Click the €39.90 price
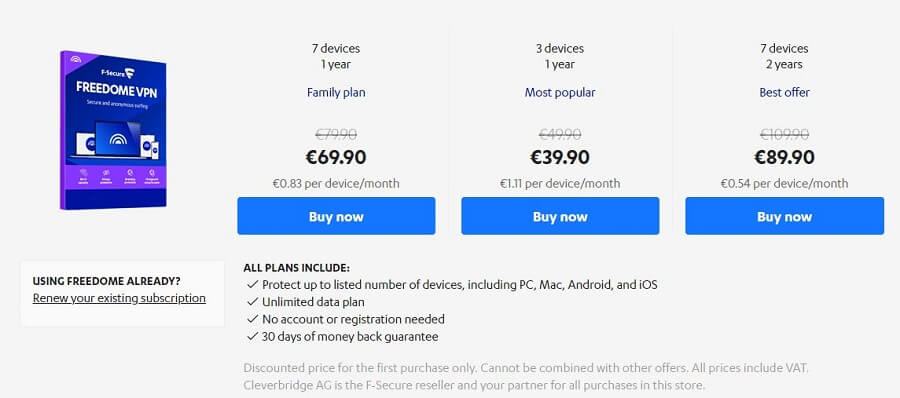 (560, 157)
